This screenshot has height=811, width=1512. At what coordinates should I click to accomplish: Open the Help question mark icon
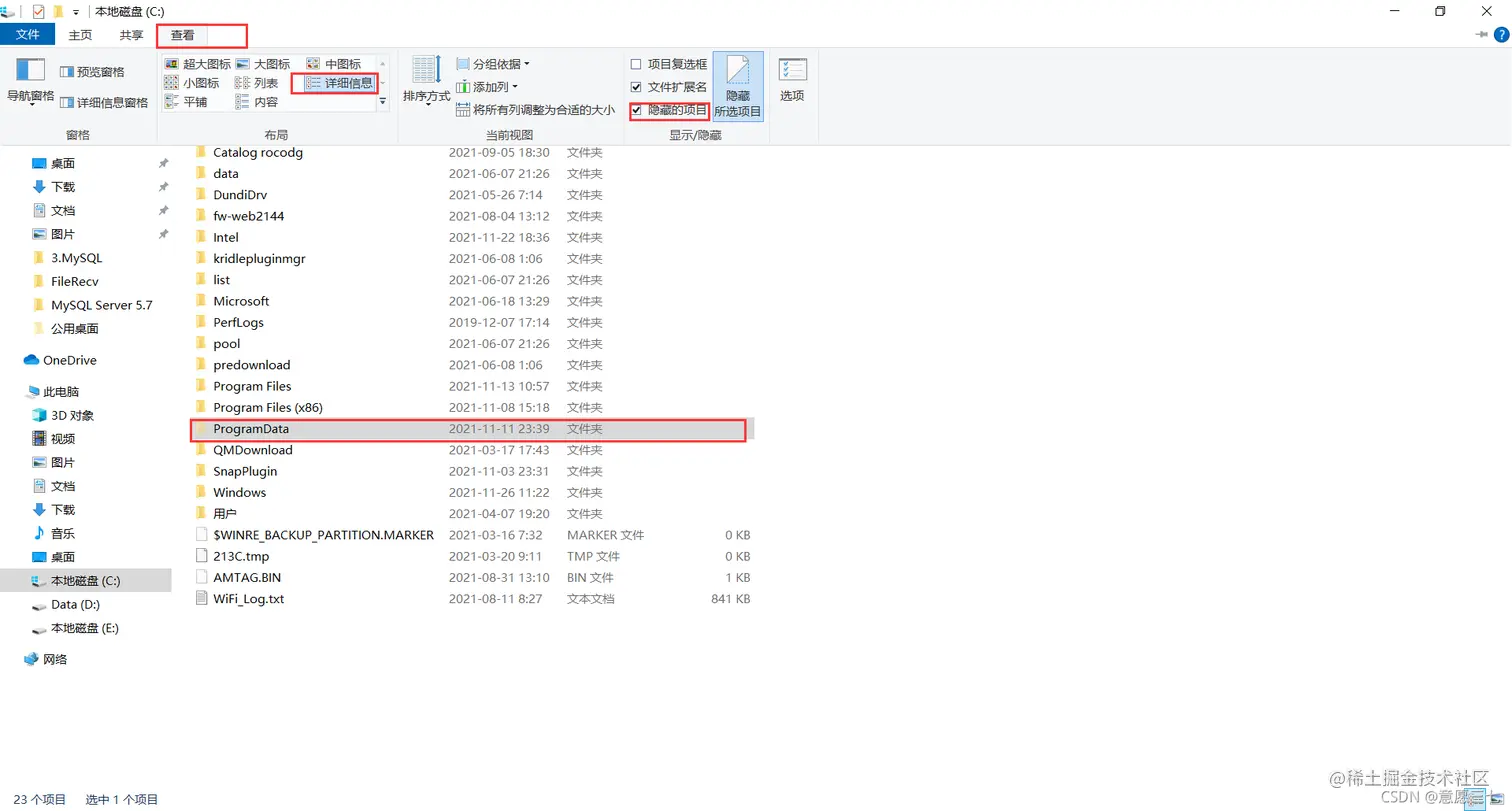tap(1501, 35)
